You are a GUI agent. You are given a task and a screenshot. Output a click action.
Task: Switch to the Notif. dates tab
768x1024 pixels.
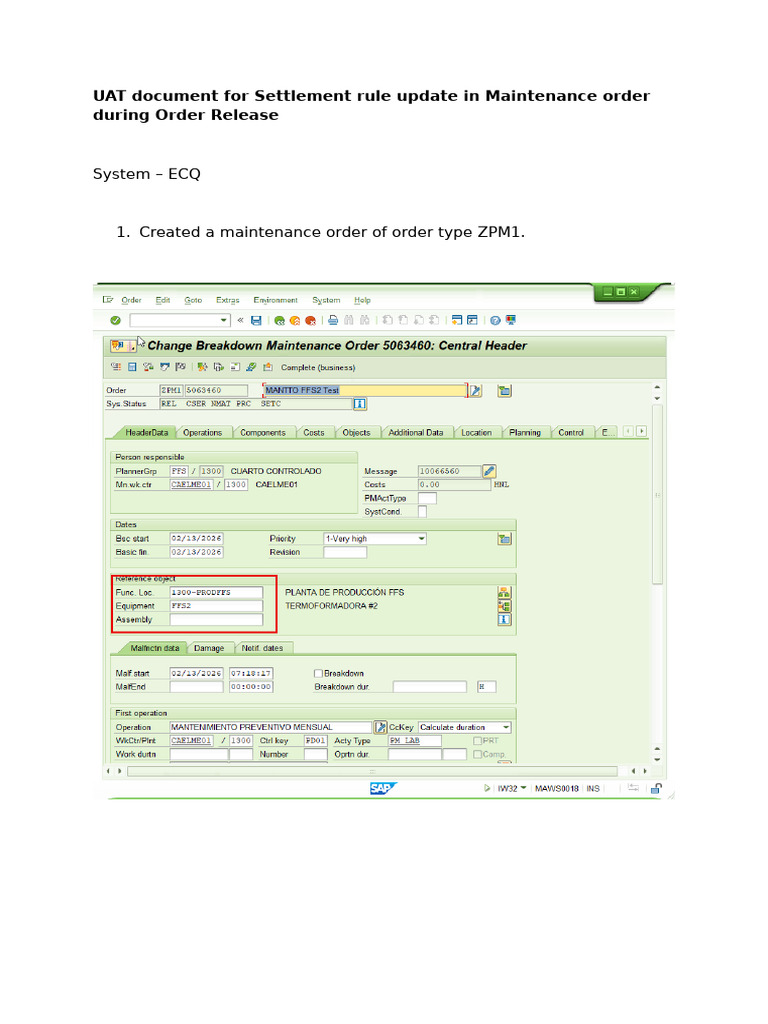tap(262, 648)
